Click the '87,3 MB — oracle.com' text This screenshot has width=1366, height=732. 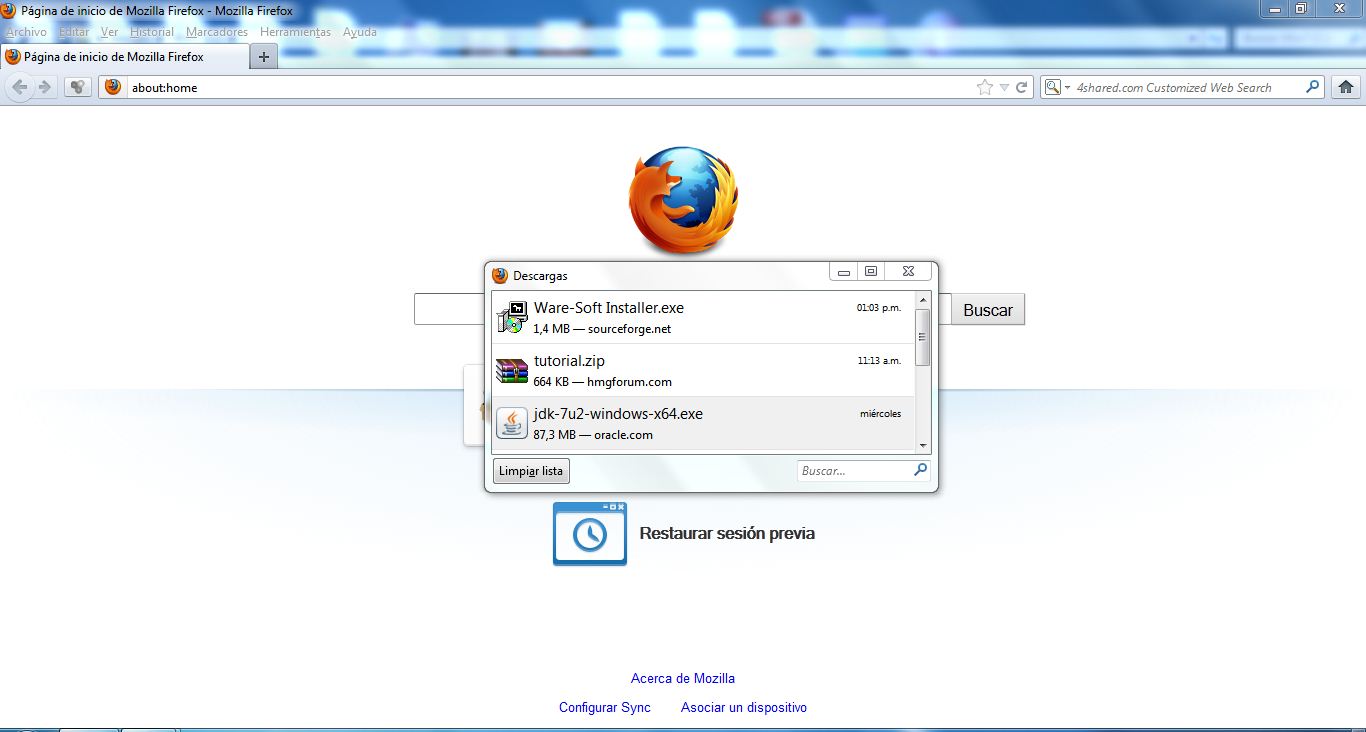pos(593,435)
